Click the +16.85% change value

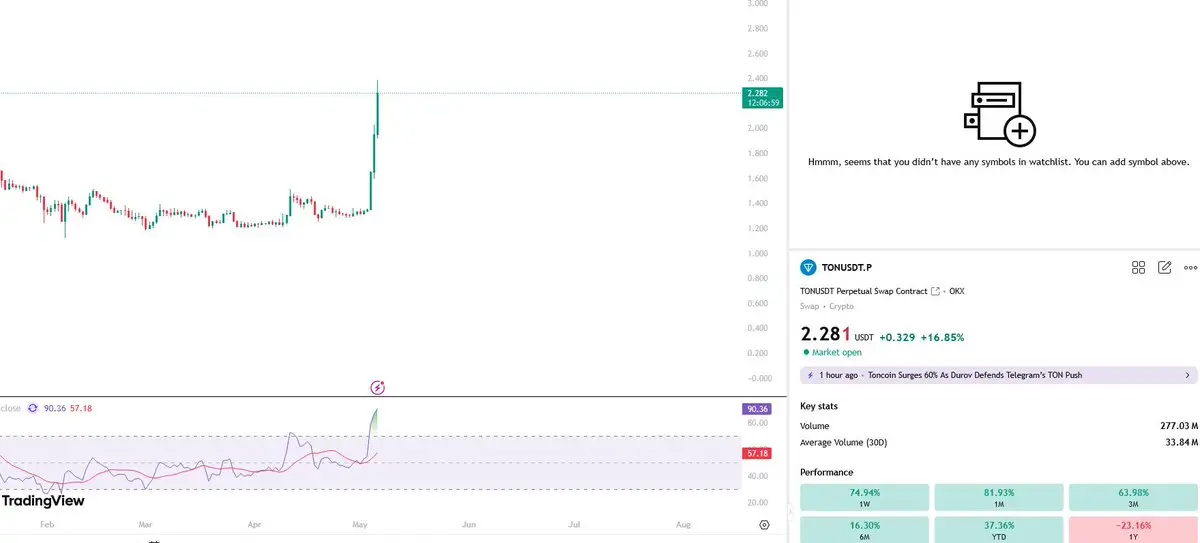943,337
